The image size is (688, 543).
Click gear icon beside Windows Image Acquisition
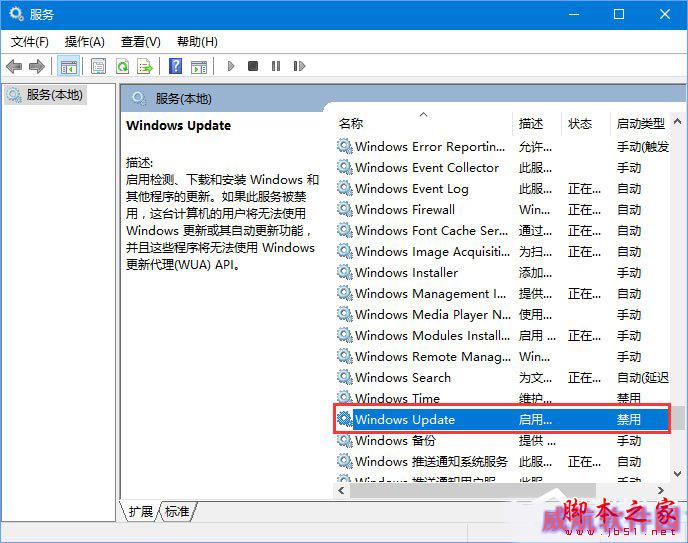[x=345, y=251]
